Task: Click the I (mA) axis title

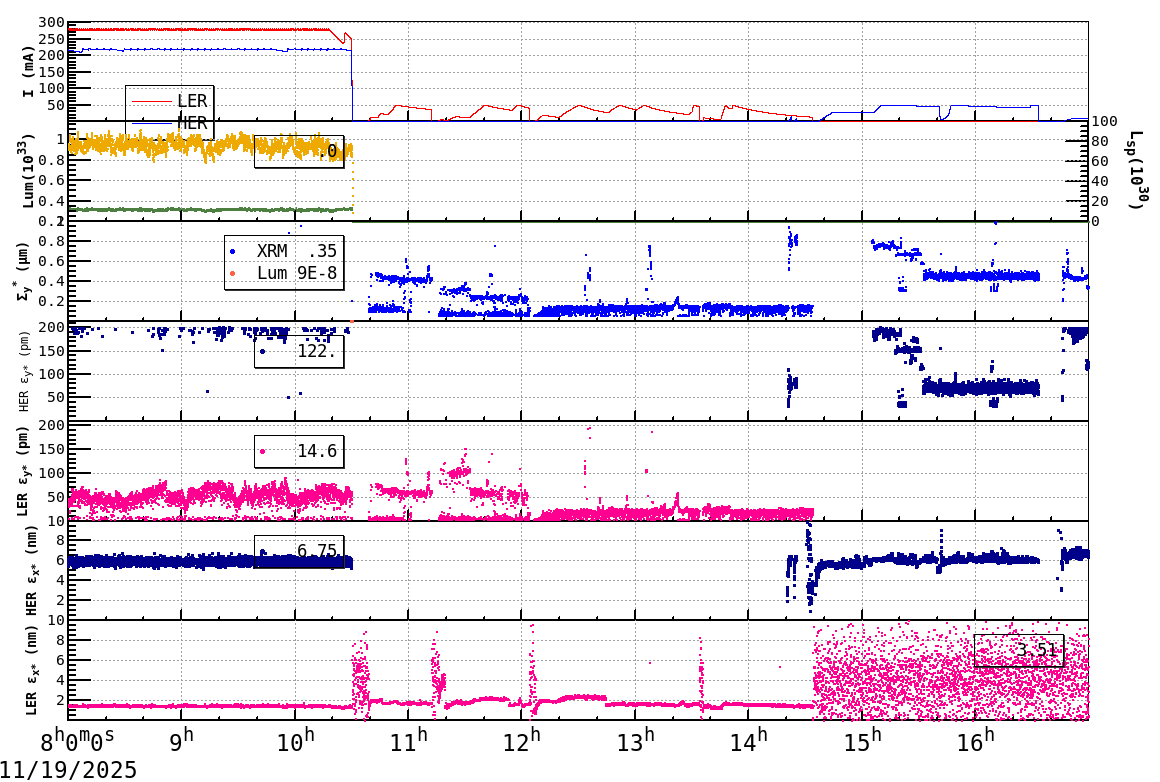Action: click(28, 72)
